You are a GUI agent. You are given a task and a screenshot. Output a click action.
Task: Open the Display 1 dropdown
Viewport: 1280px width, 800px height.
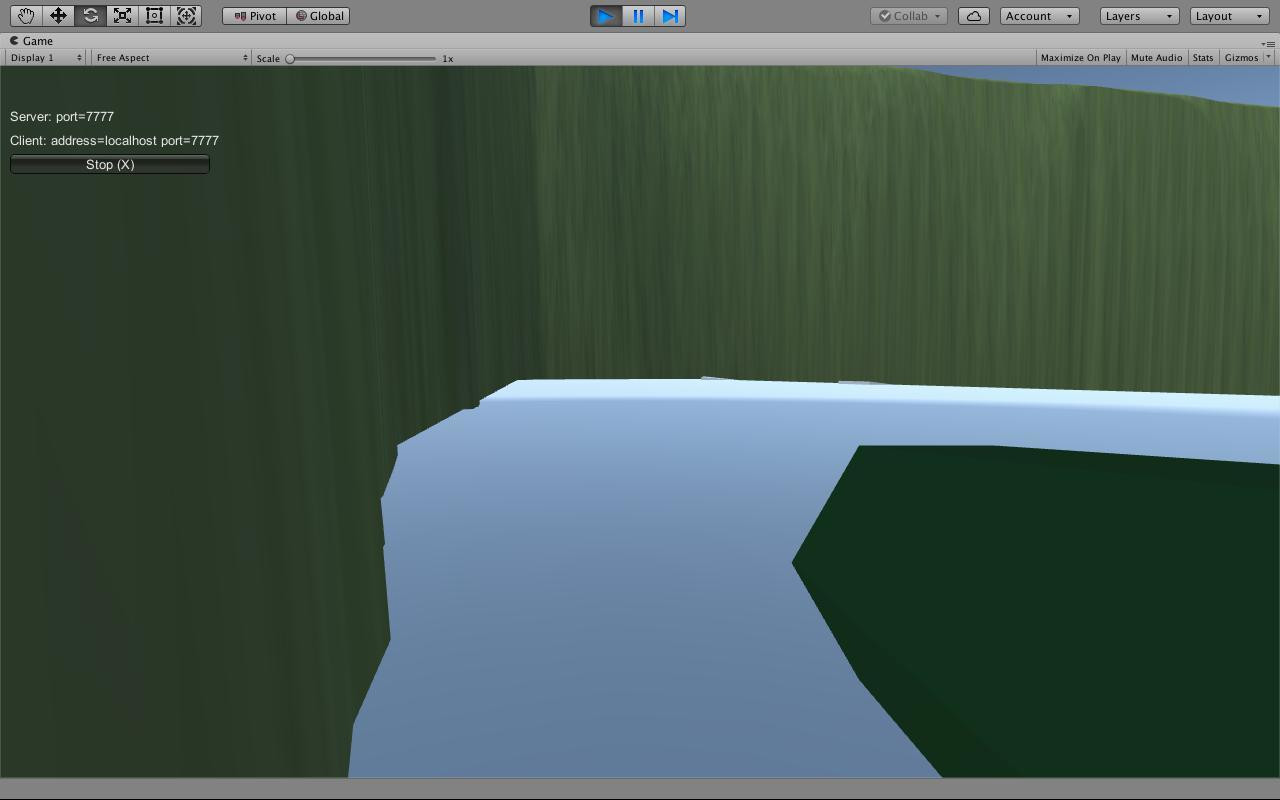[x=46, y=58]
